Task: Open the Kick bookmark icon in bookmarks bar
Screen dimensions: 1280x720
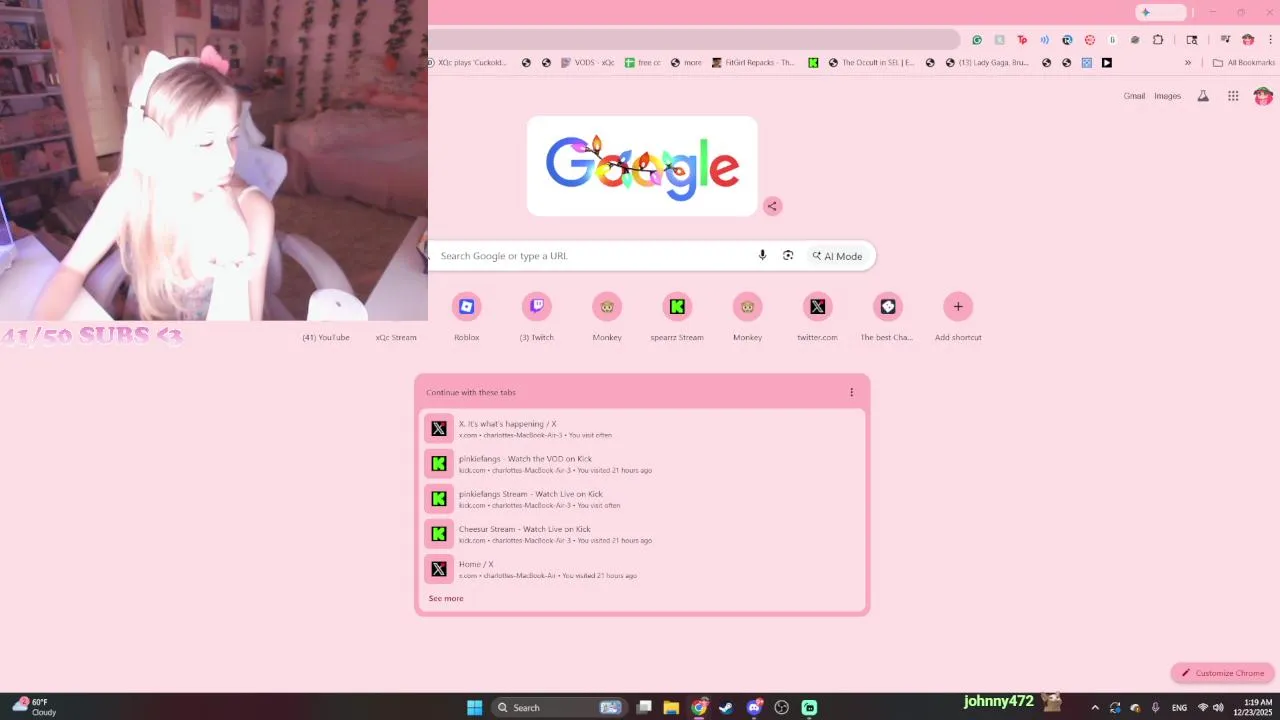Action: [813, 62]
